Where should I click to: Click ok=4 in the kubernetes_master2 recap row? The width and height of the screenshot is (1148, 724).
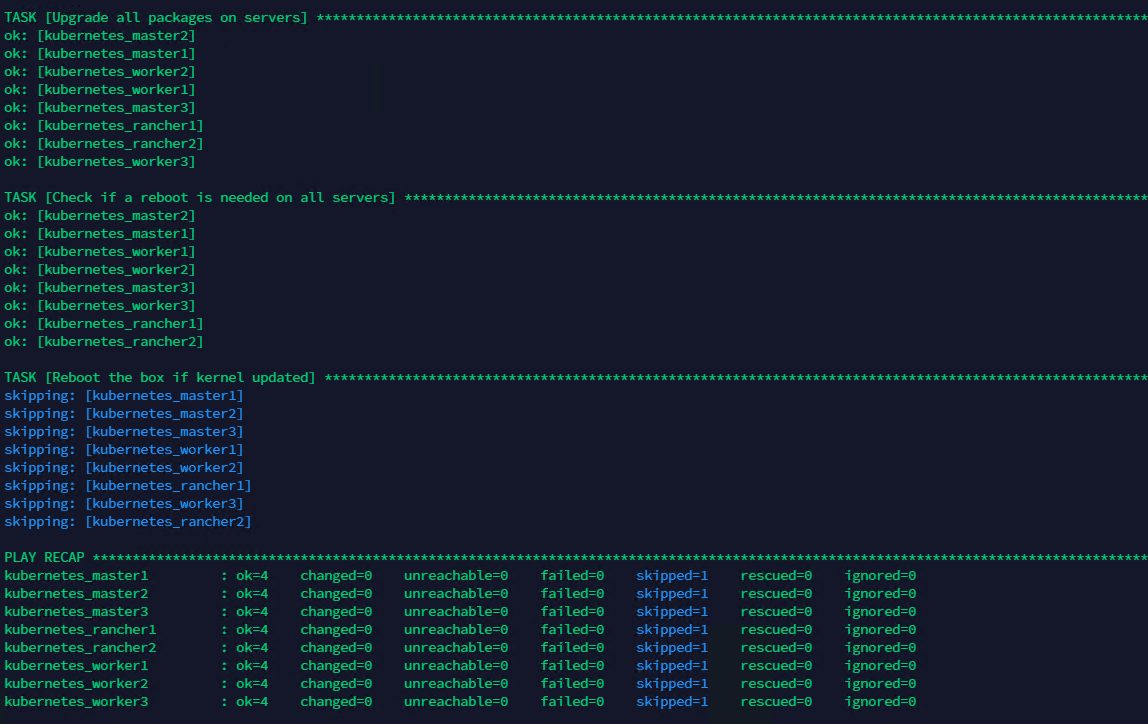(252, 594)
